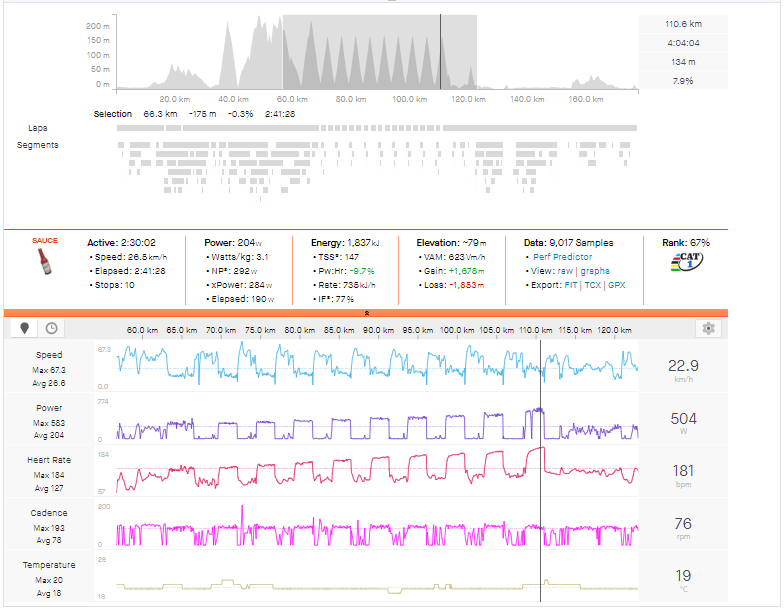Image resolution: width=784 pixels, height=611 pixels.
Task: Select the Speed chart label
Action: (49, 355)
